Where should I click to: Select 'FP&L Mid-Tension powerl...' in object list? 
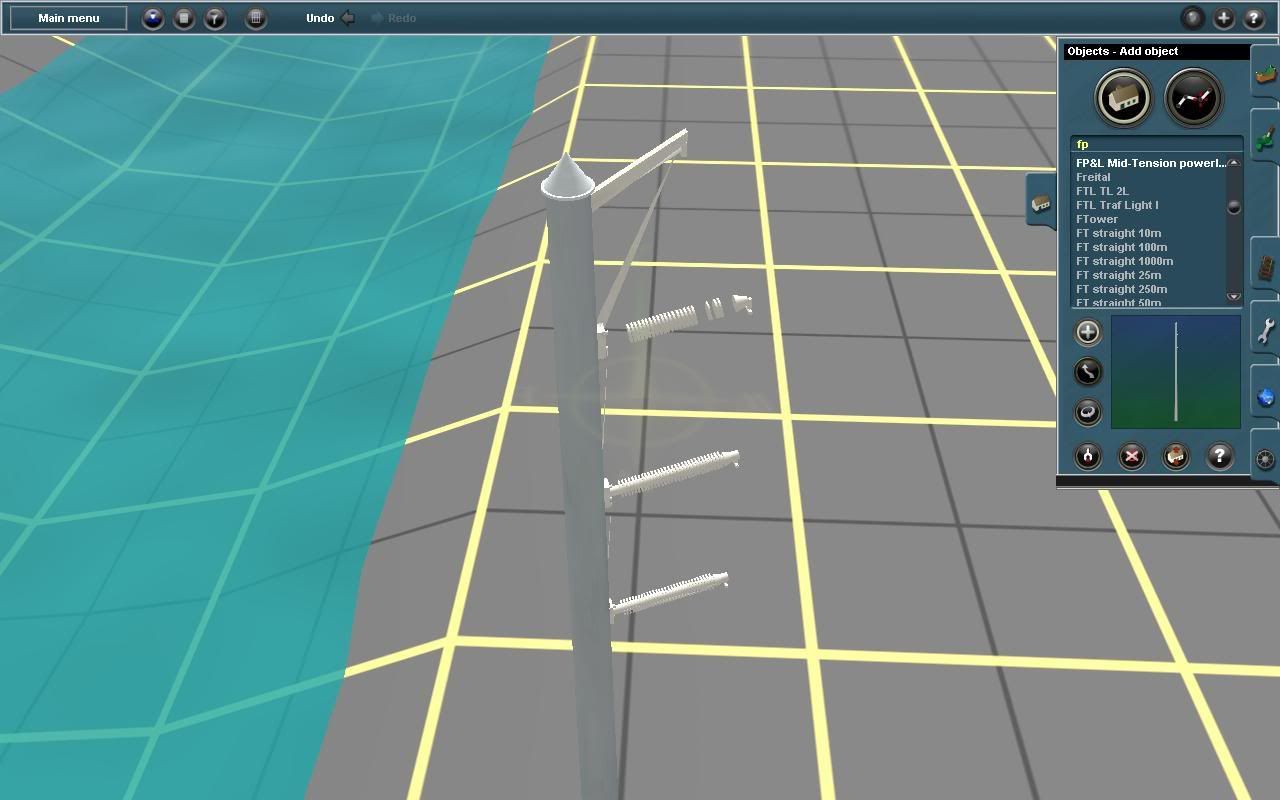[1150, 163]
